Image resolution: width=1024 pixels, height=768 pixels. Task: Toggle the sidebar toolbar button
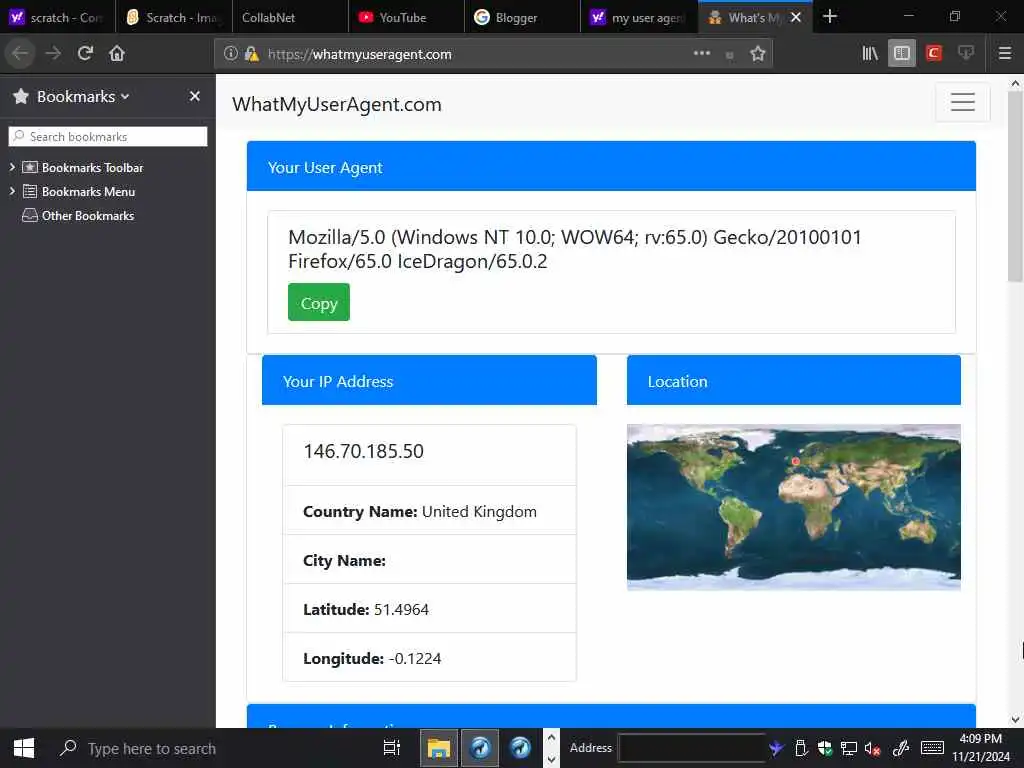[902, 54]
